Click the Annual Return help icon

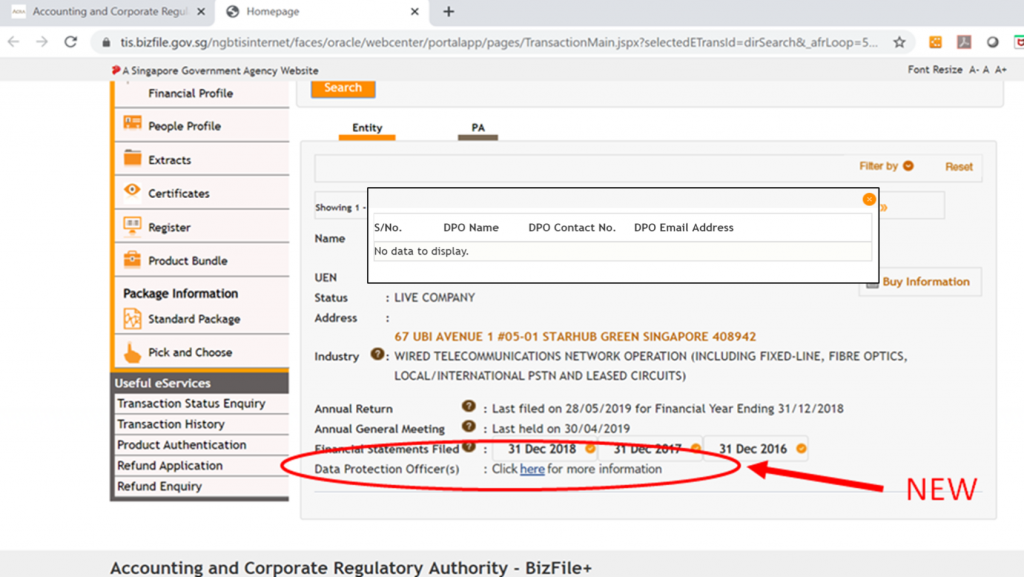coord(468,406)
